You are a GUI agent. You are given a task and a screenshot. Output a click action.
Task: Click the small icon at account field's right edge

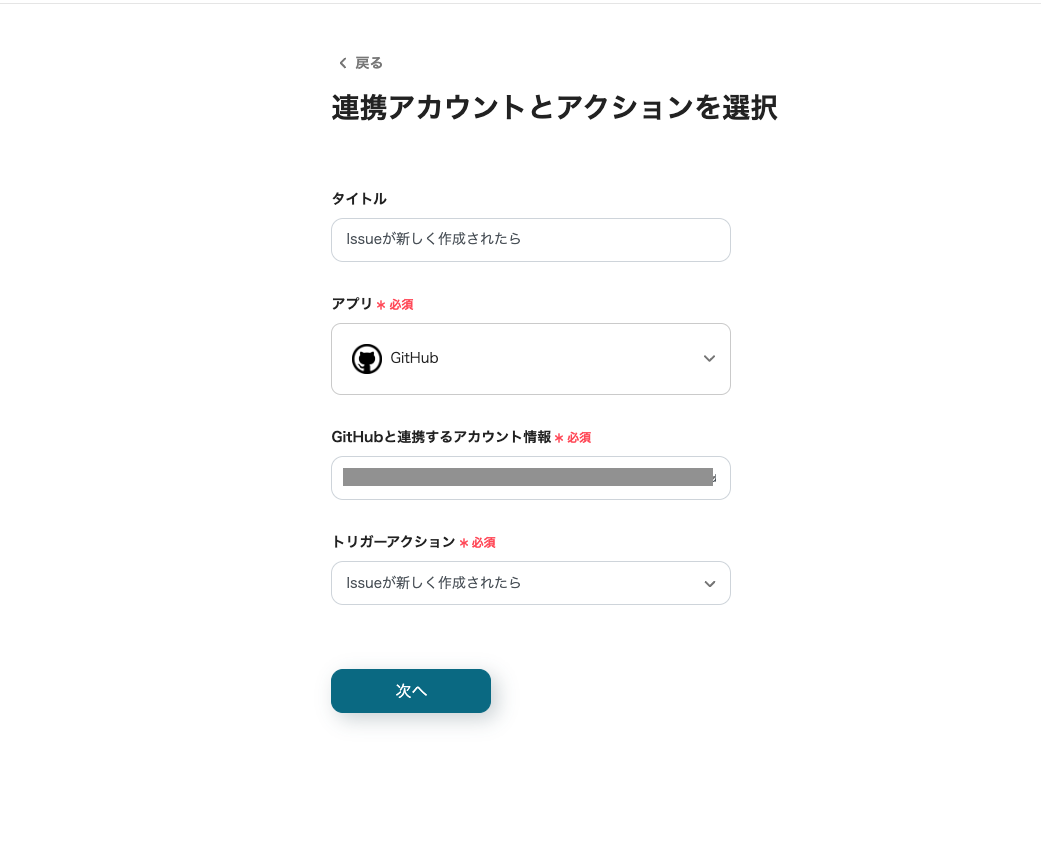tap(714, 478)
